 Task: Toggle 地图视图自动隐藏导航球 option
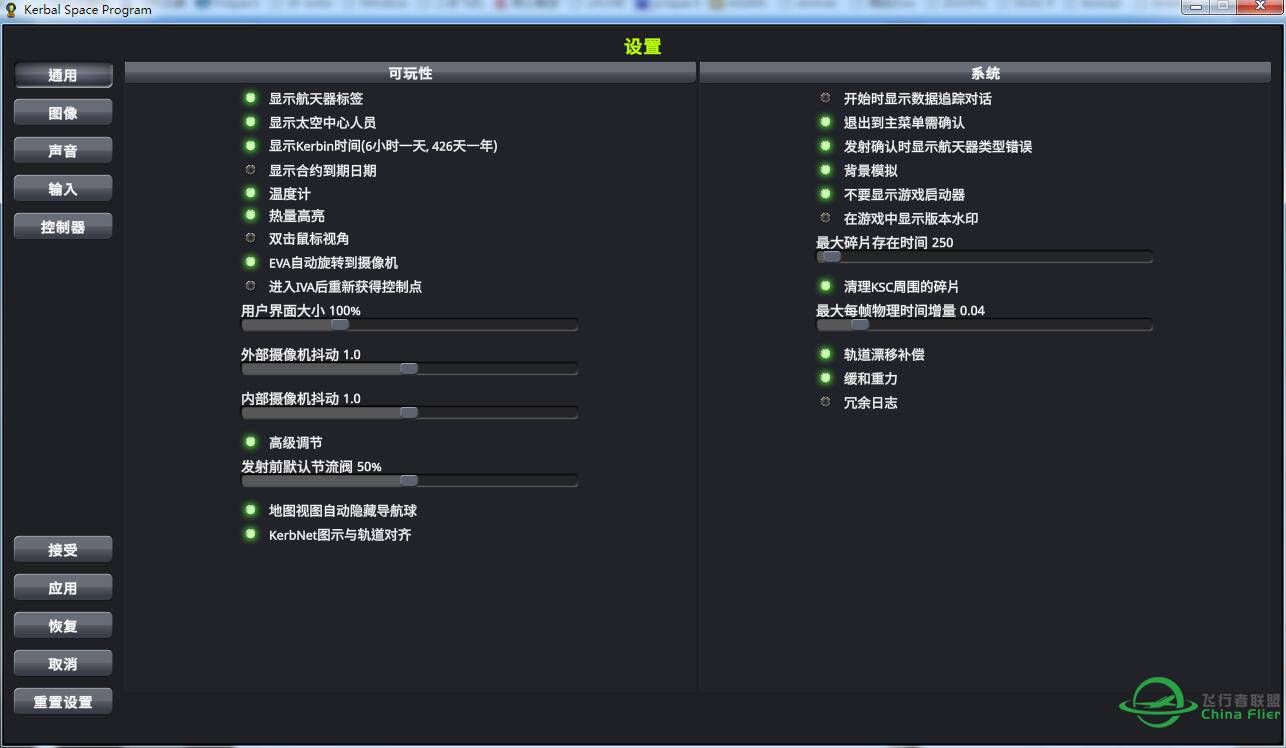(x=250, y=510)
